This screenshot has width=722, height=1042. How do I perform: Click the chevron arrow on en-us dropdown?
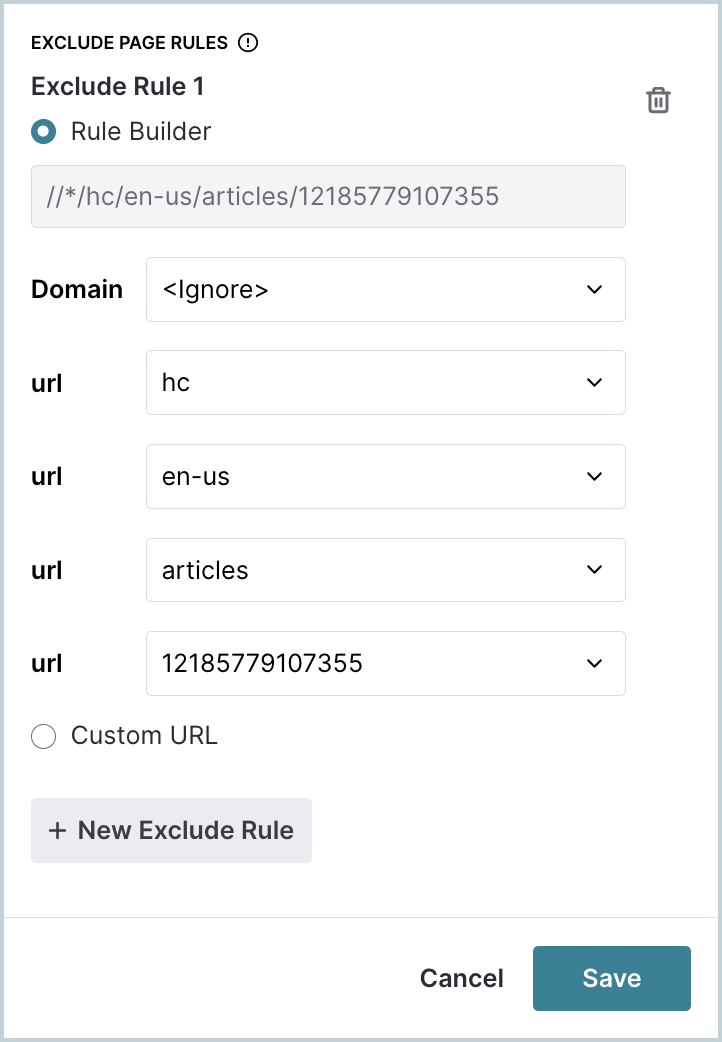tap(594, 476)
